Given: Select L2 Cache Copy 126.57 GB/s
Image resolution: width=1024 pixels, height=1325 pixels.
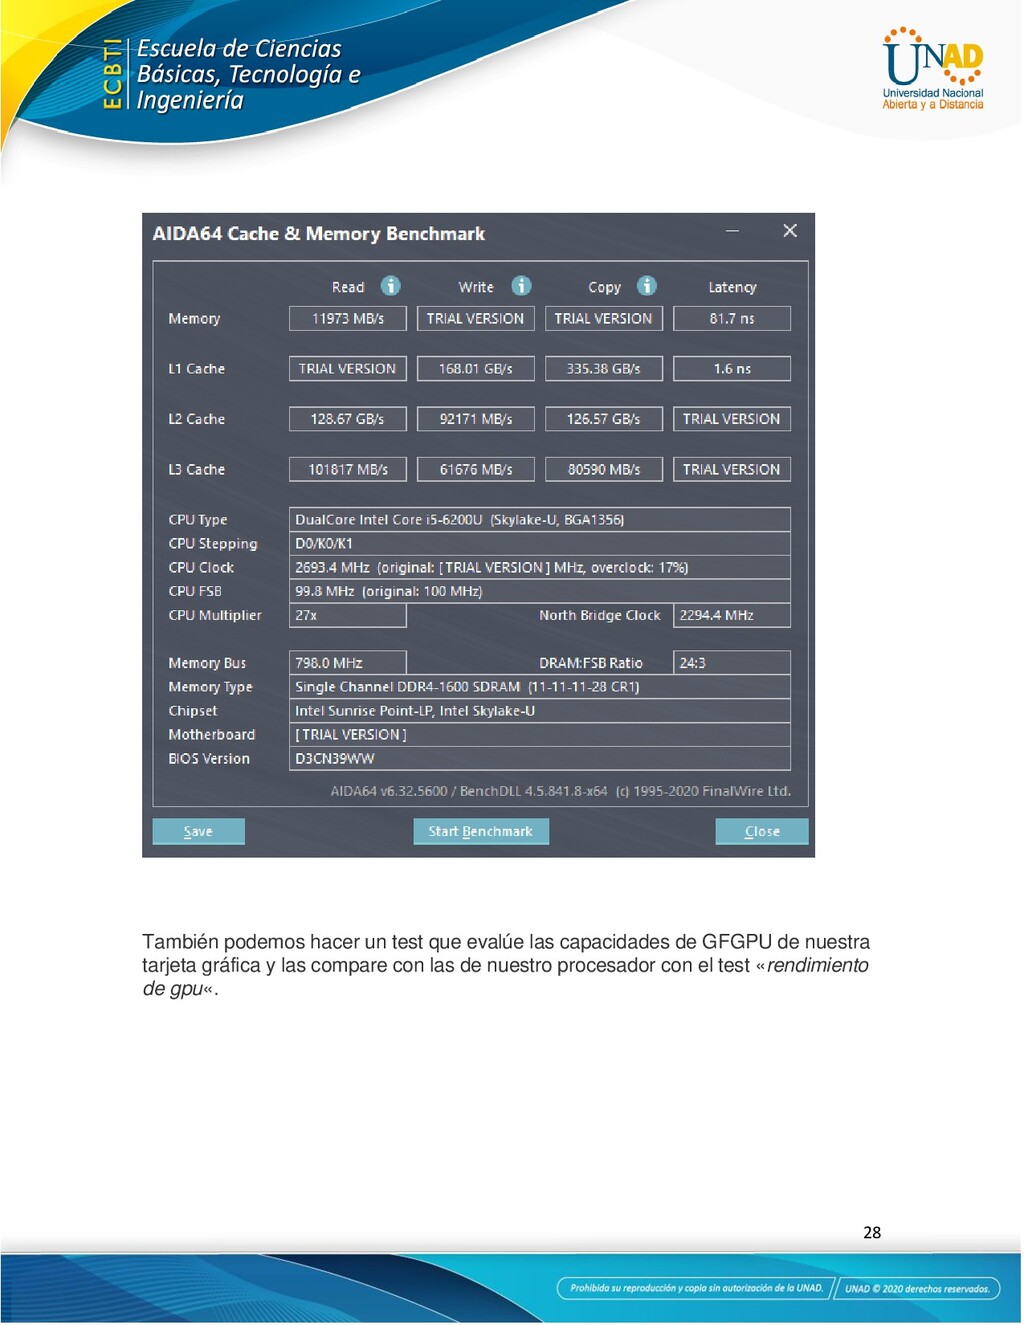Looking at the screenshot, I should point(603,419).
